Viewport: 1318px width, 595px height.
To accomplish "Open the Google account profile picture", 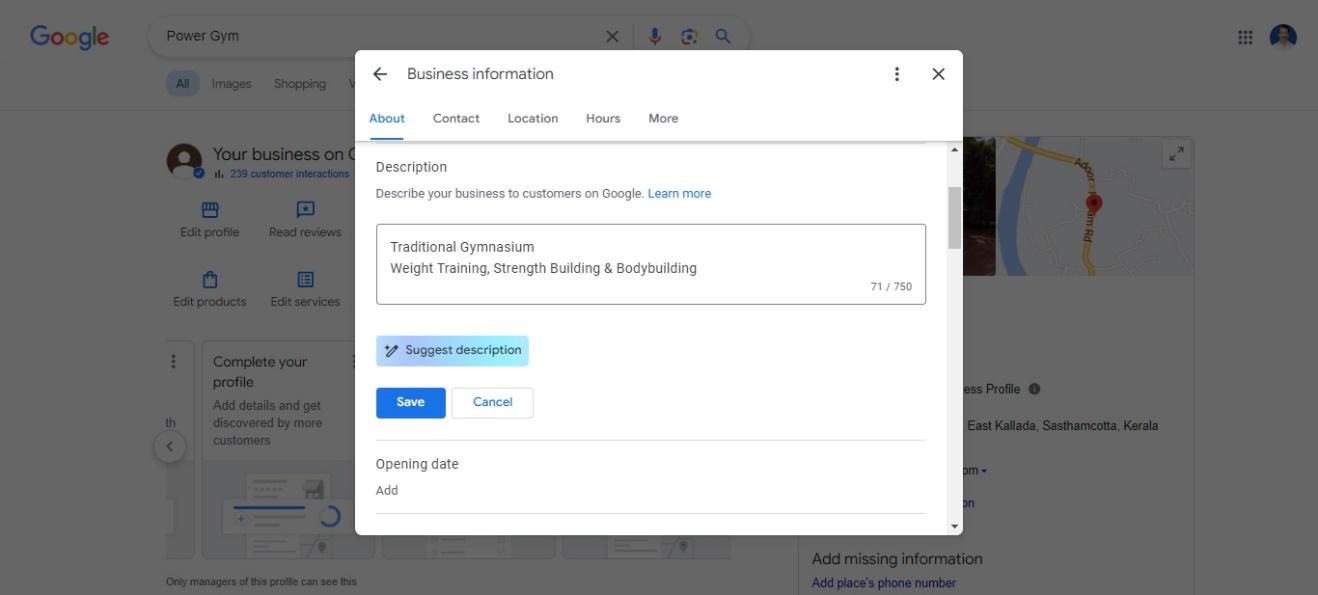I will (1283, 37).
